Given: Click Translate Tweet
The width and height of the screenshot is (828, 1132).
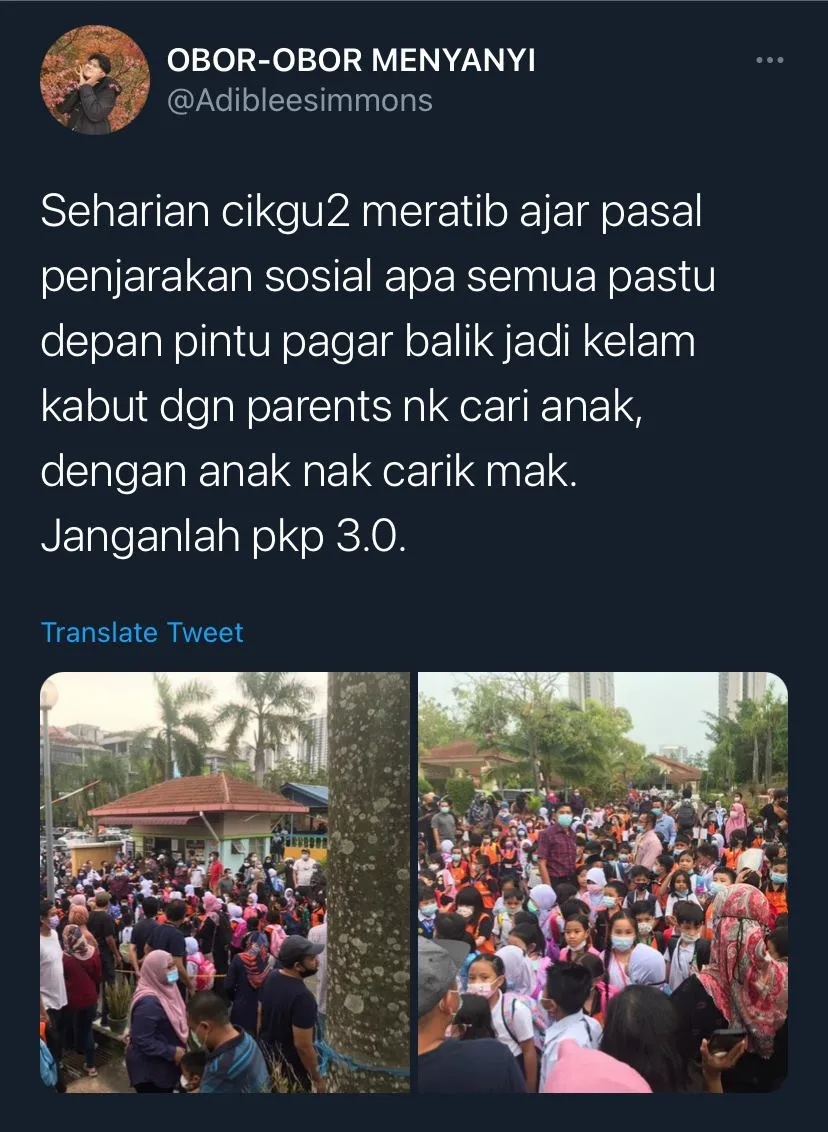Looking at the screenshot, I should pos(142,632).
